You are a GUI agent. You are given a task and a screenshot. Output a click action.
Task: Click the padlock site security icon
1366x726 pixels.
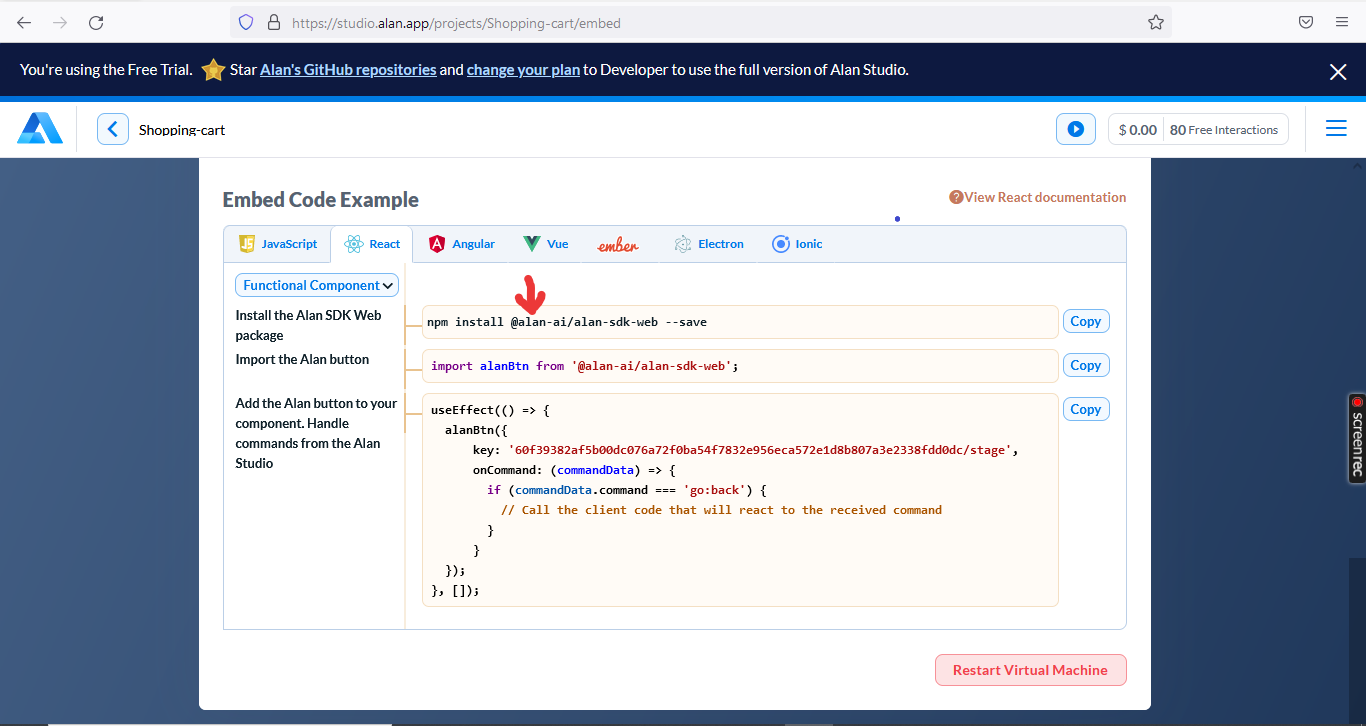274,22
